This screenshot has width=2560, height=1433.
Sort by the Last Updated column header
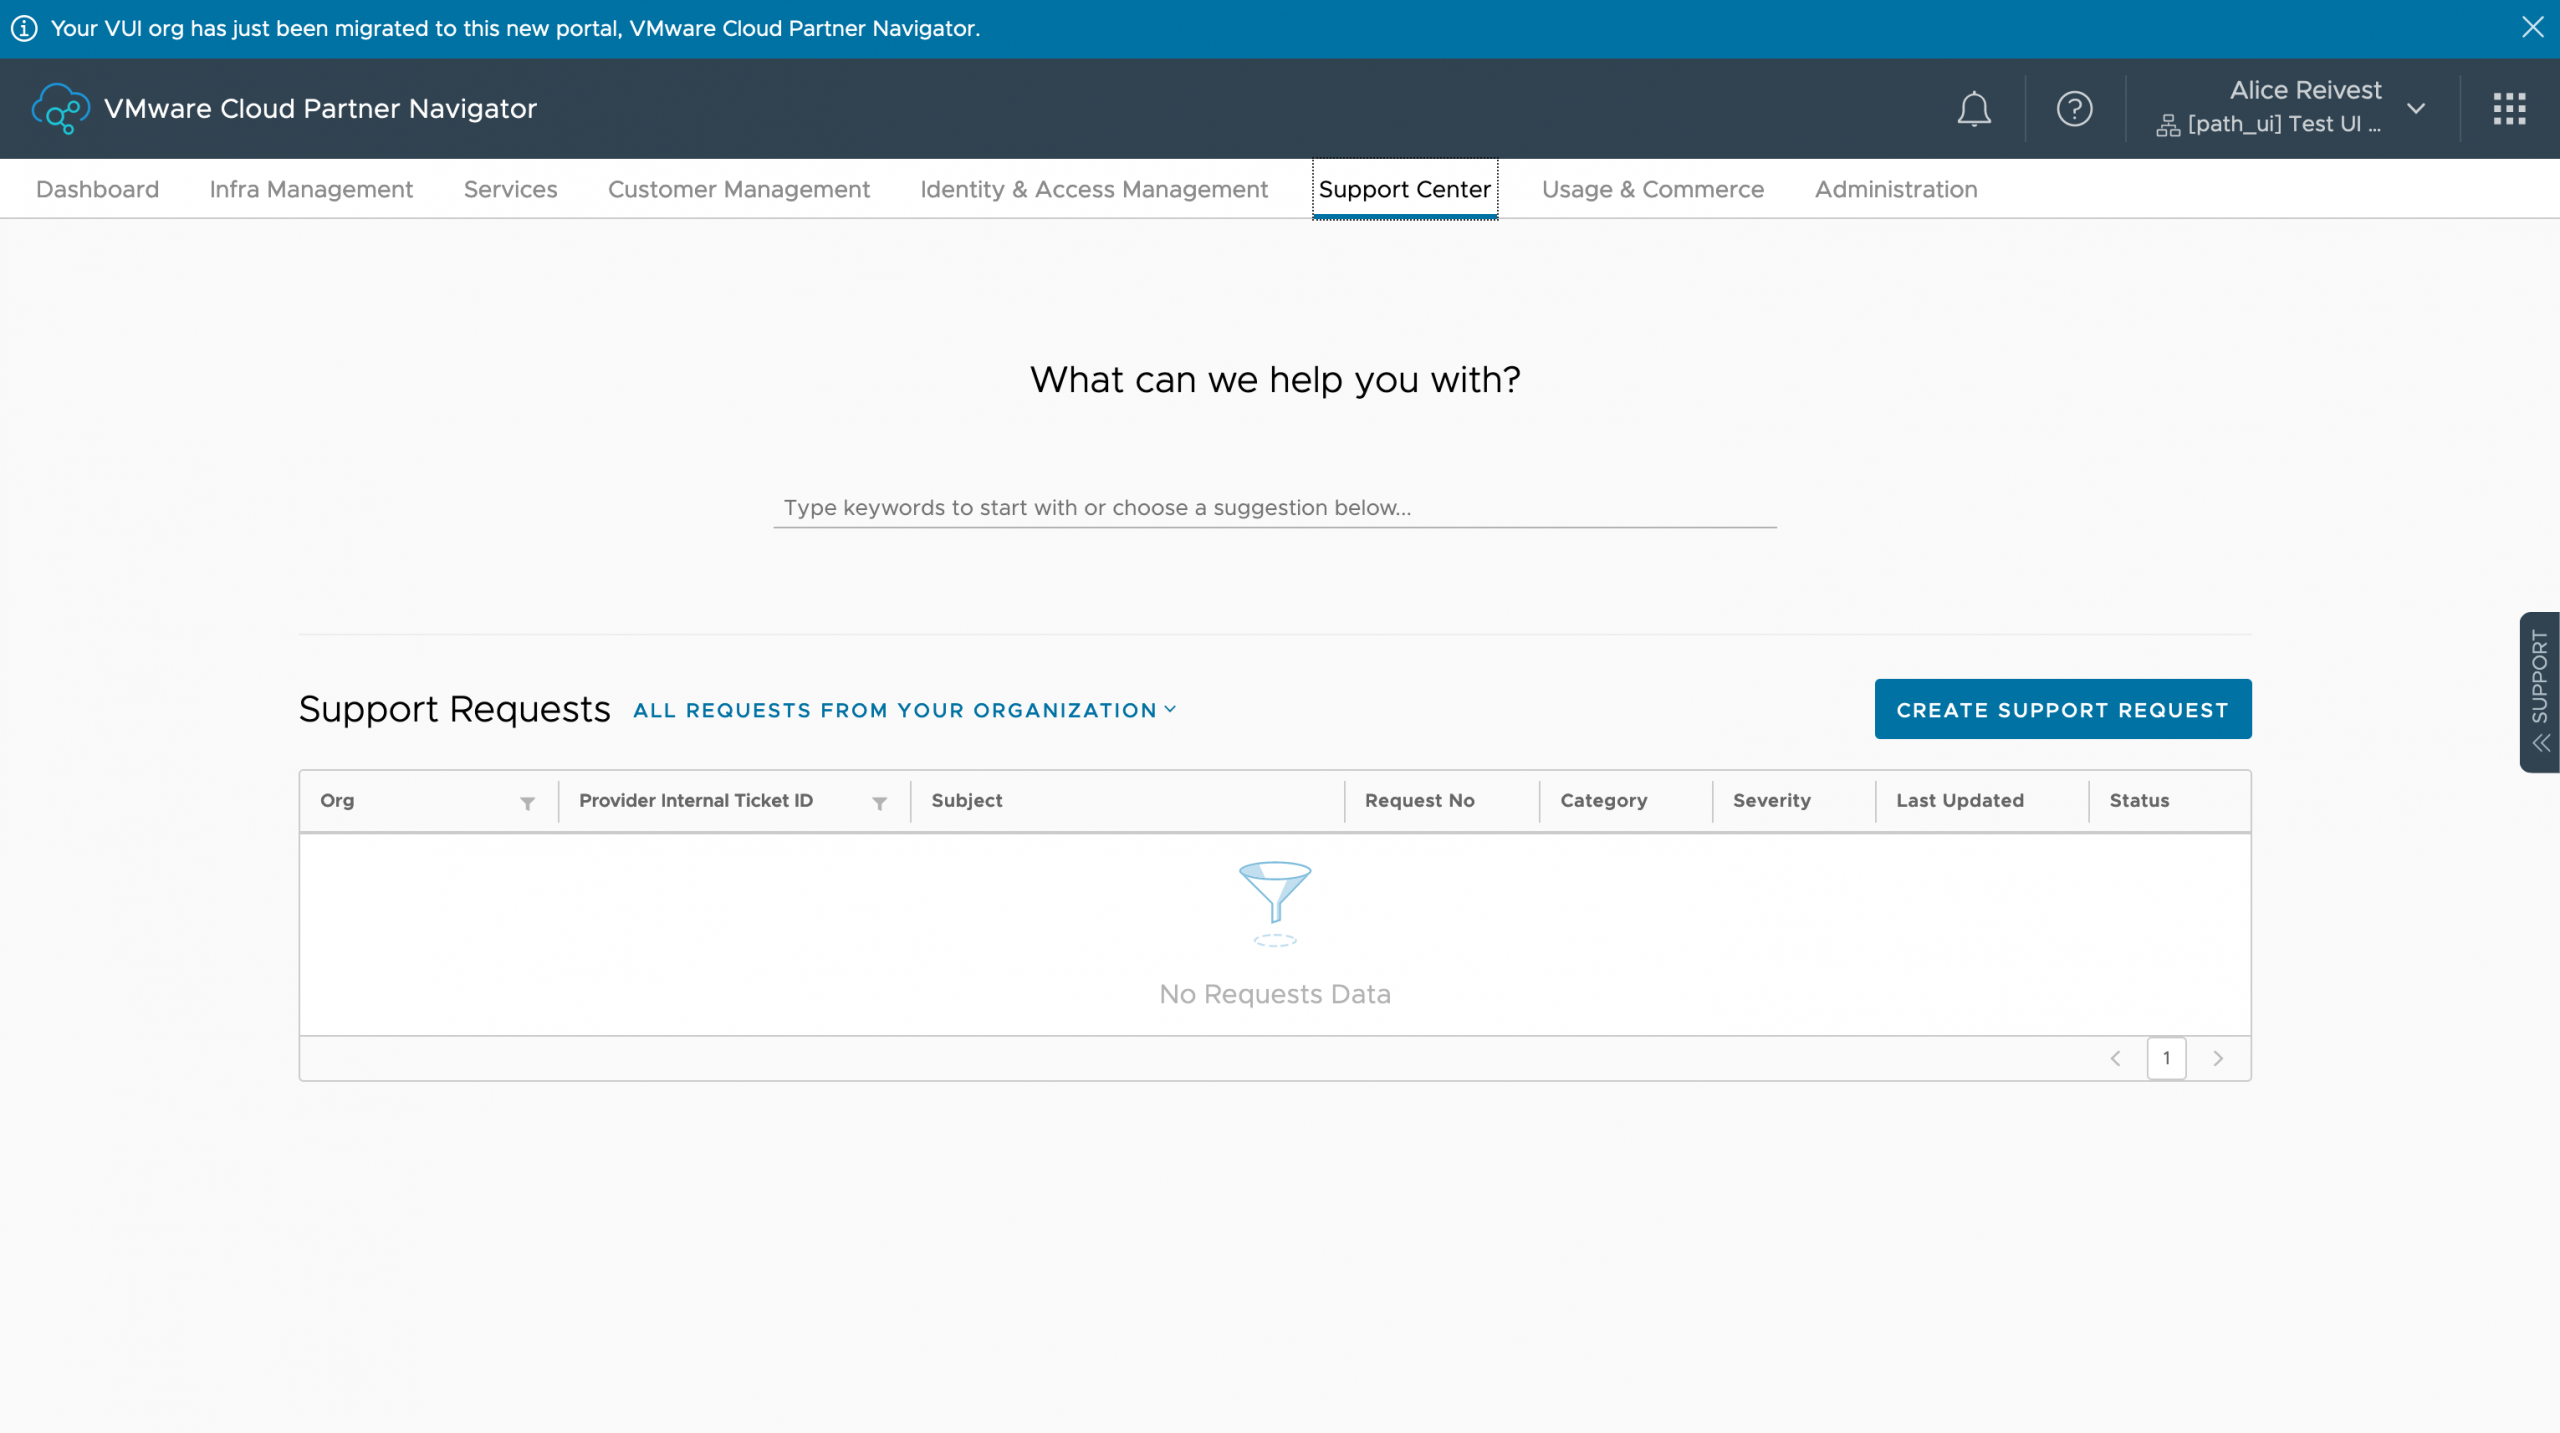coord(1959,800)
